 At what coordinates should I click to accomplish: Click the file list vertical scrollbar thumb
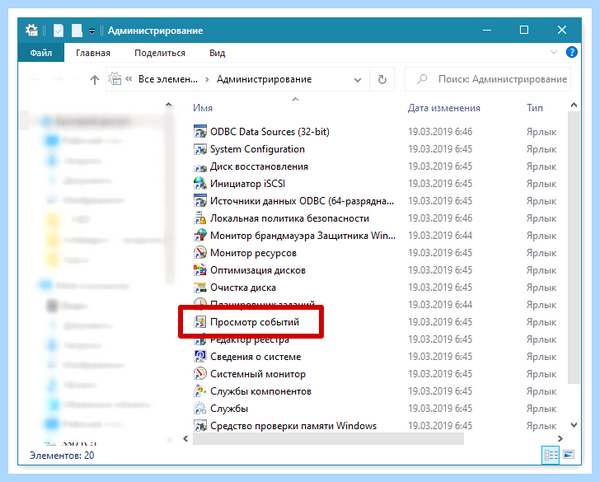point(574,248)
